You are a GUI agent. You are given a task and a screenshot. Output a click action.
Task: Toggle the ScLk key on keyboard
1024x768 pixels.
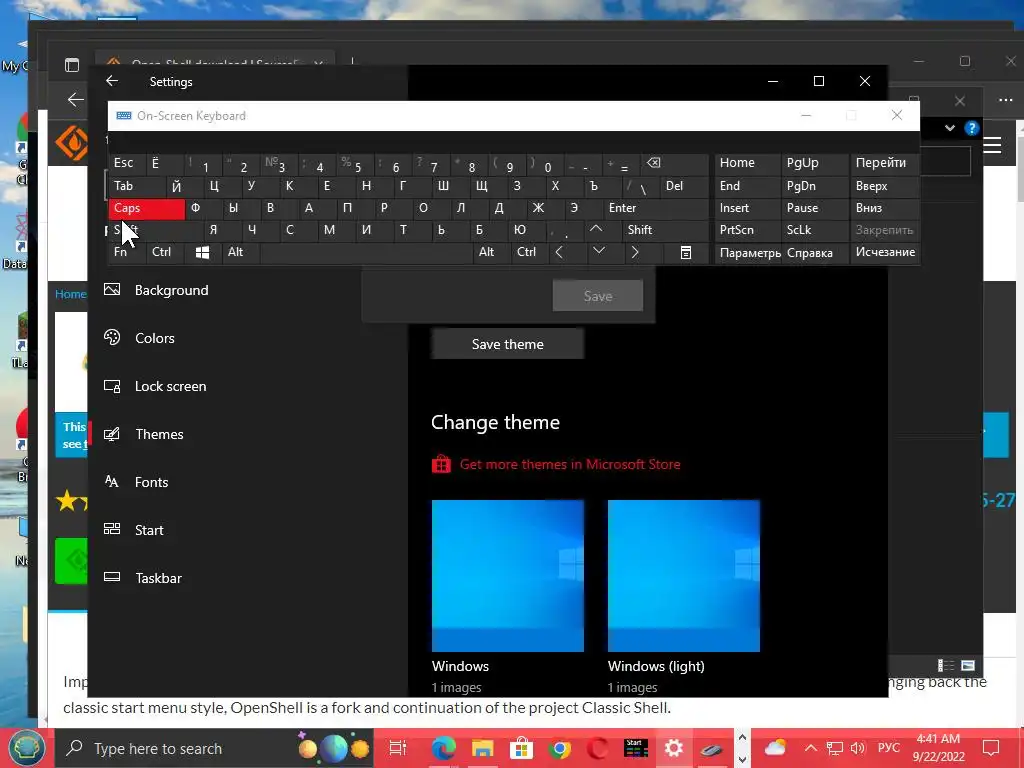(815, 230)
